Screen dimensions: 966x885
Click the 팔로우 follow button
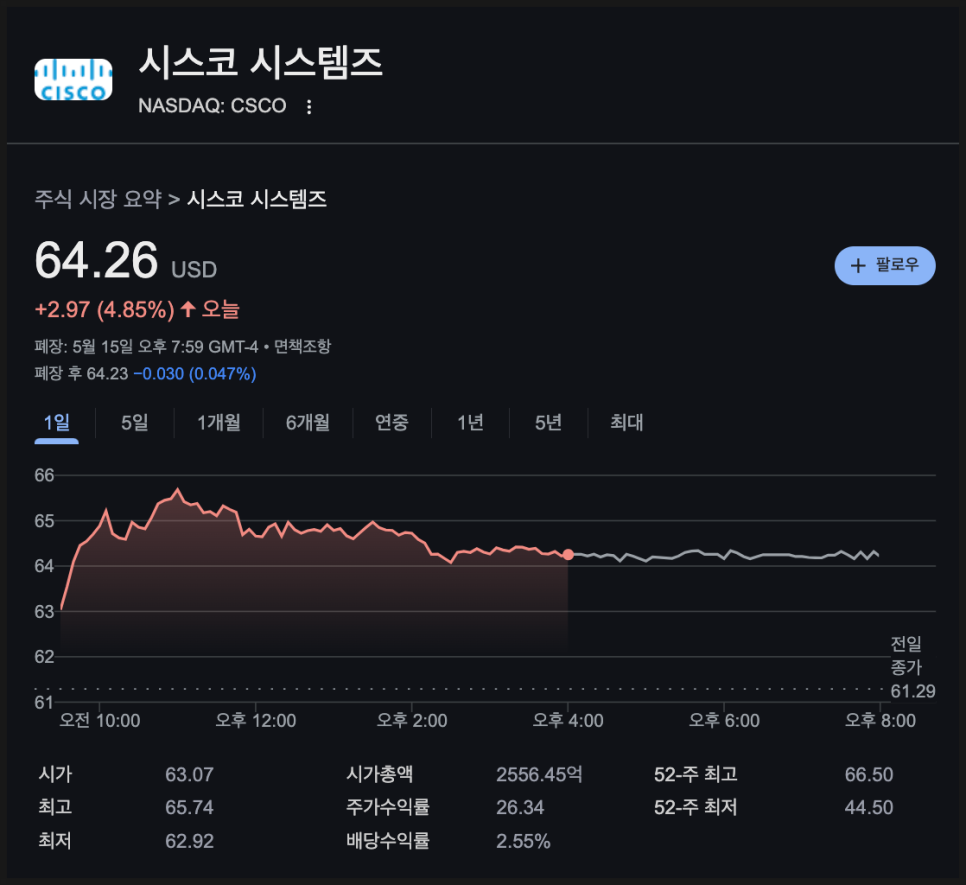[885, 265]
